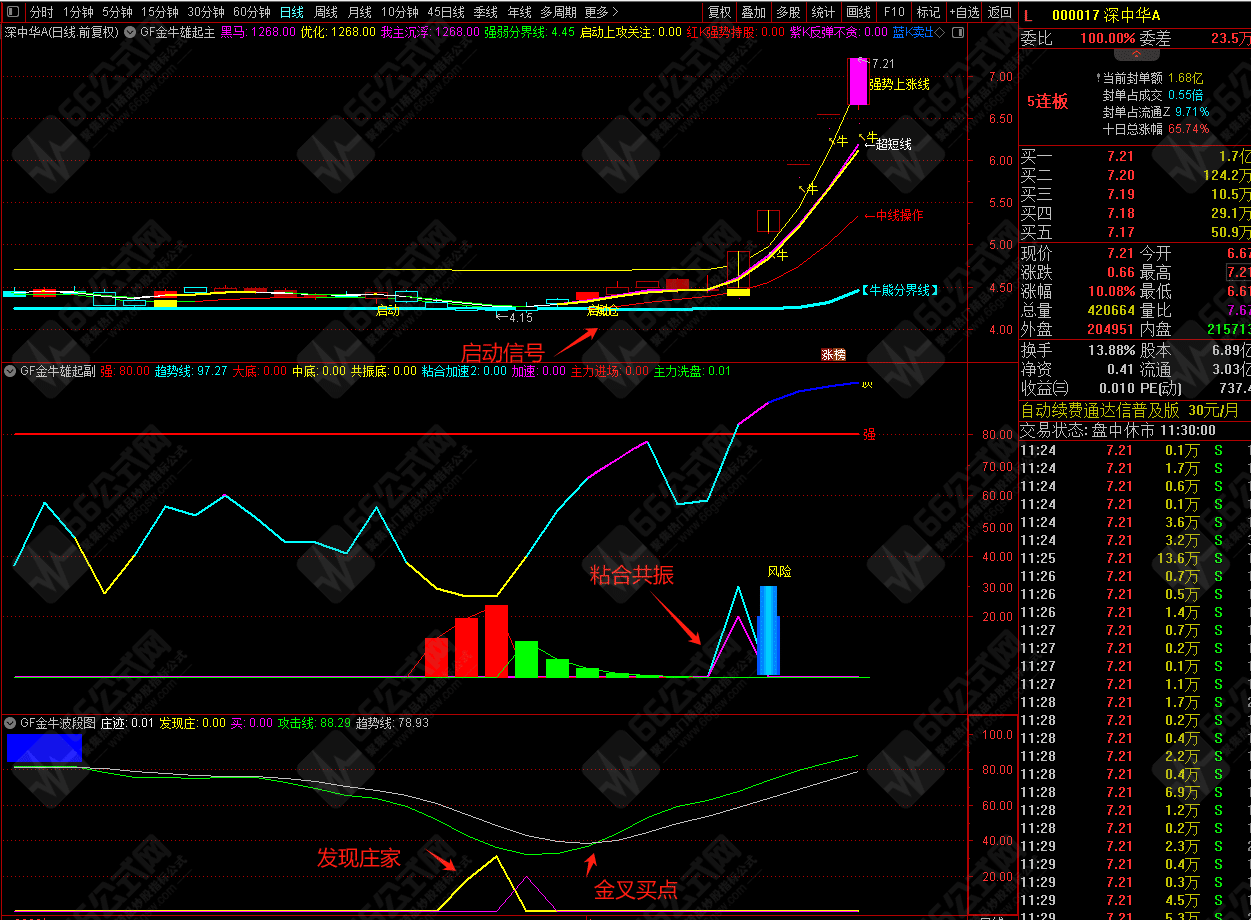This screenshot has height=920, width=1251.
Task: Click the 涨榜 tag on chart bottom
Action: (832, 354)
